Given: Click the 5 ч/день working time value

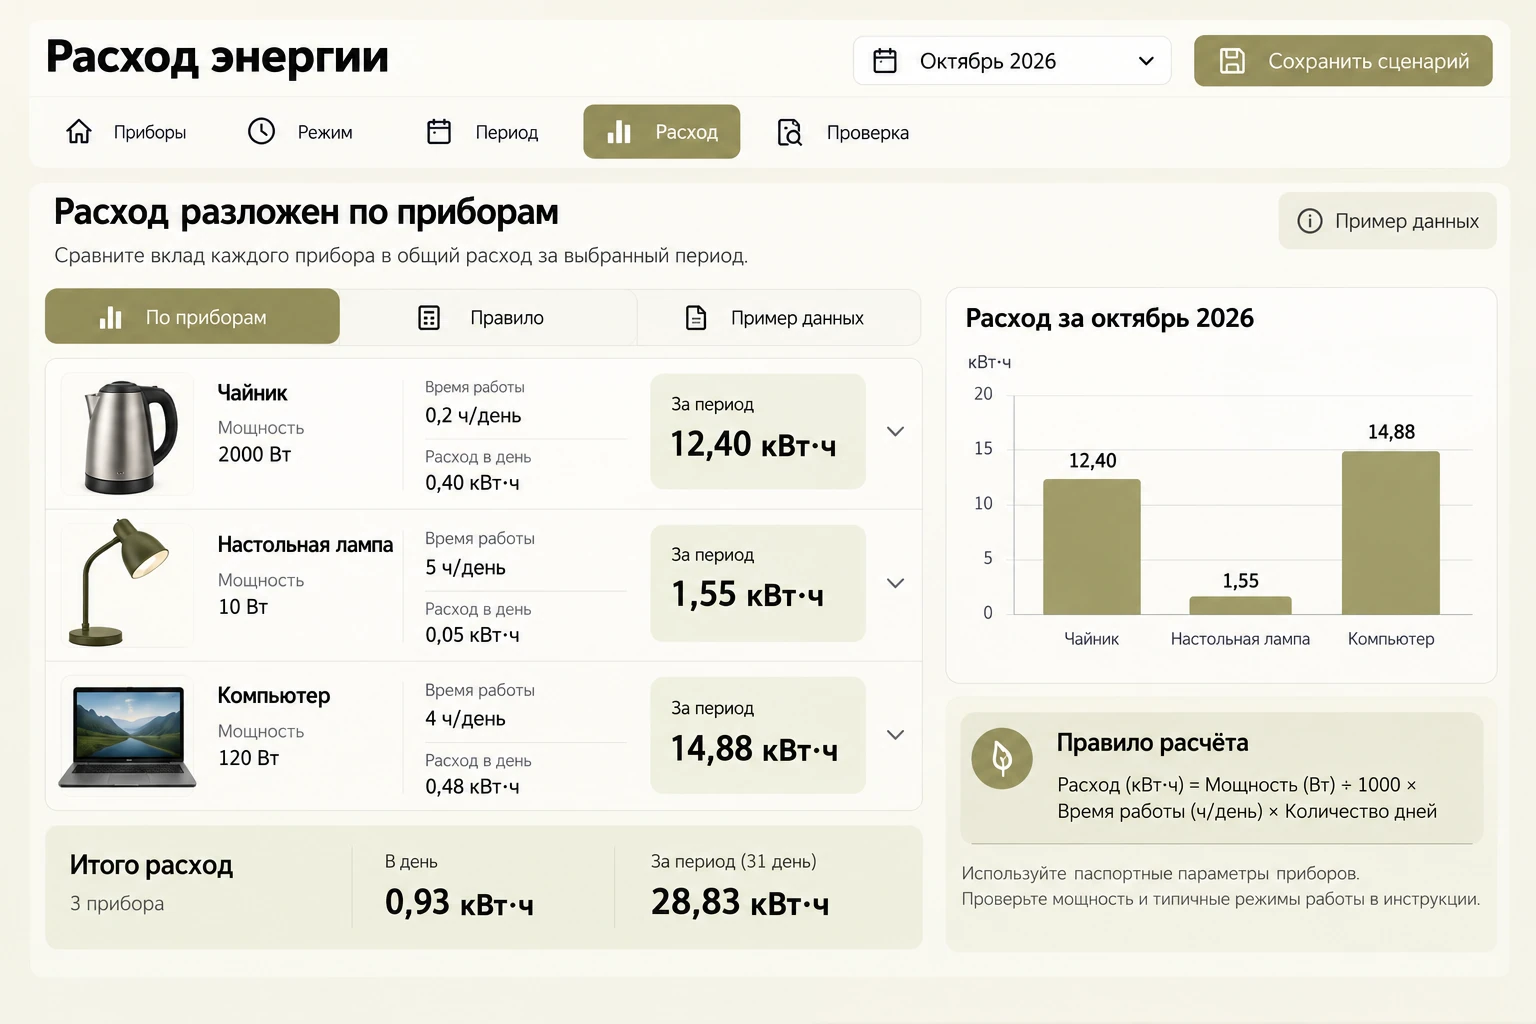Looking at the screenshot, I should click(x=465, y=568).
